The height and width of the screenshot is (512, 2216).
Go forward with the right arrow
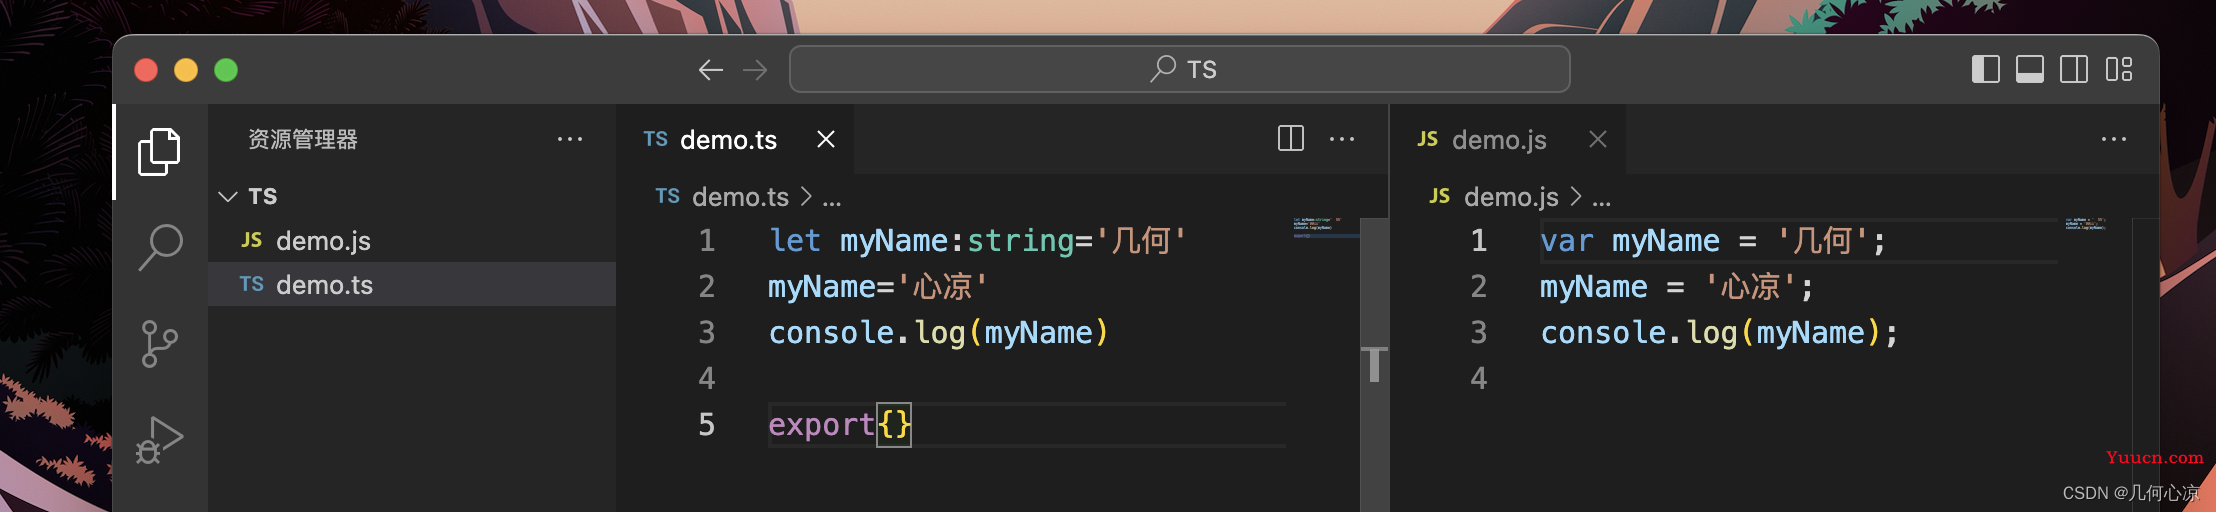click(755, 70)
